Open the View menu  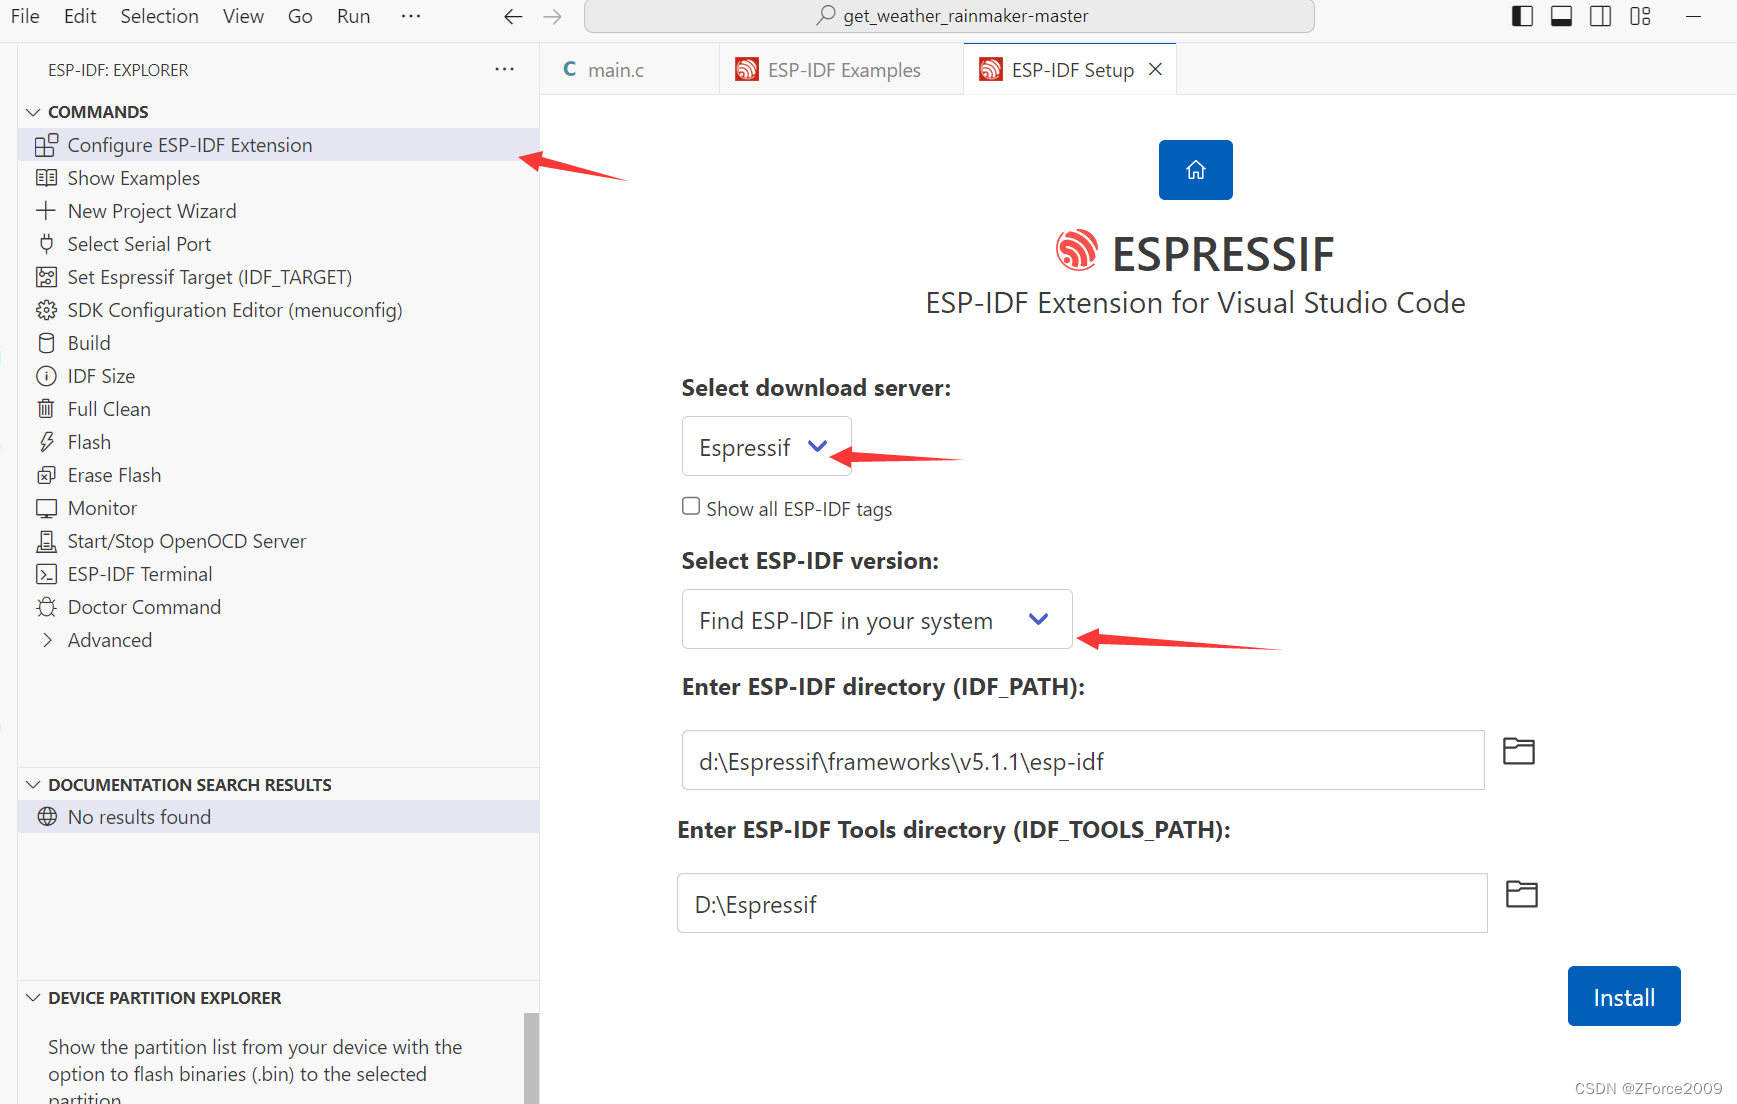(x=243, y=16)
